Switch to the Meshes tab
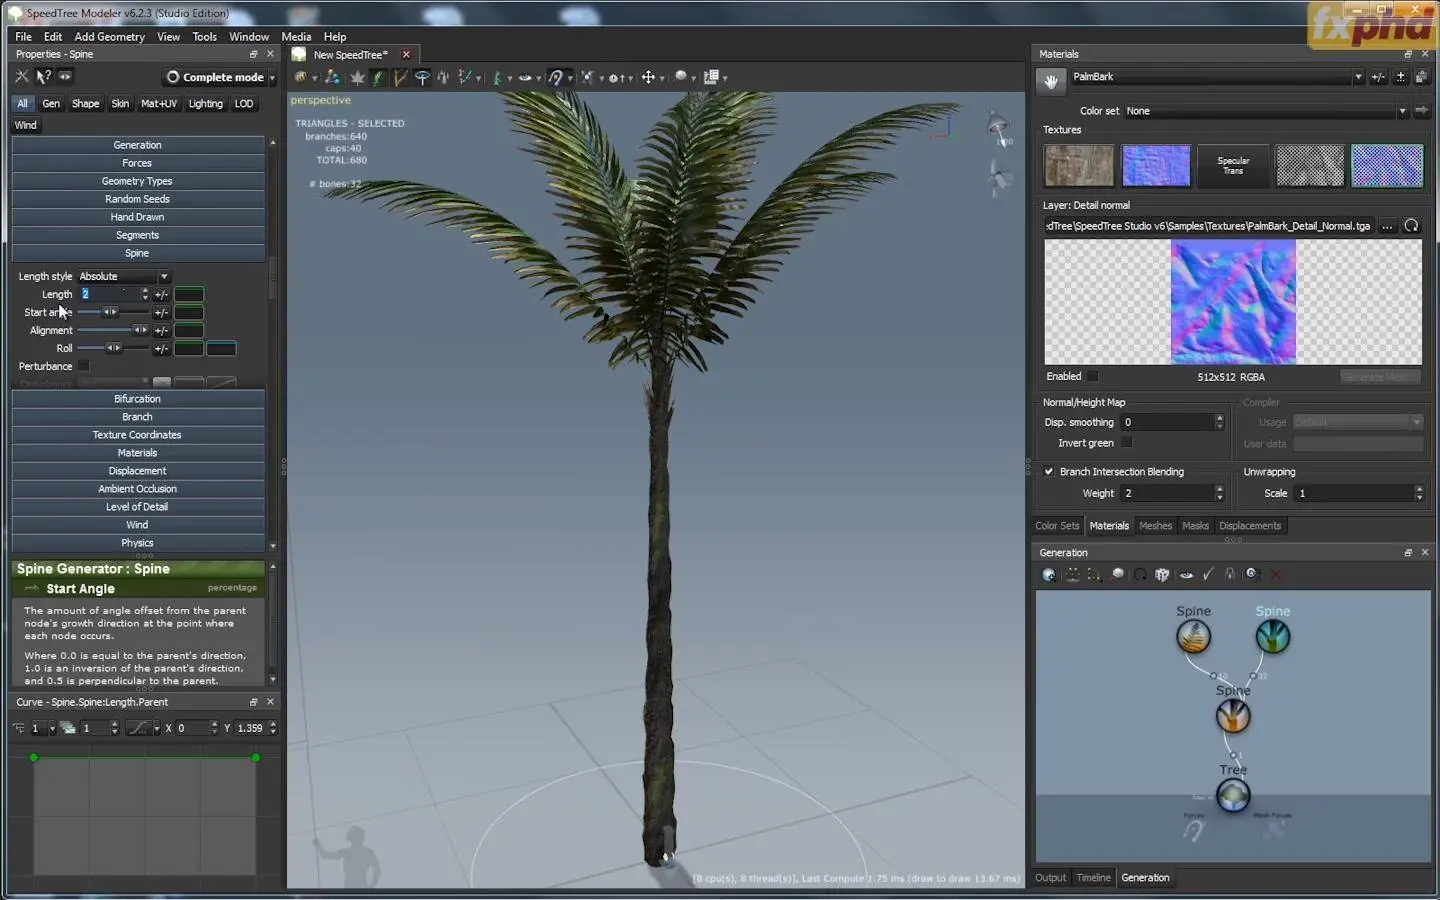The height and width of the screenshot is (900, 1440). click(1155, 526)
